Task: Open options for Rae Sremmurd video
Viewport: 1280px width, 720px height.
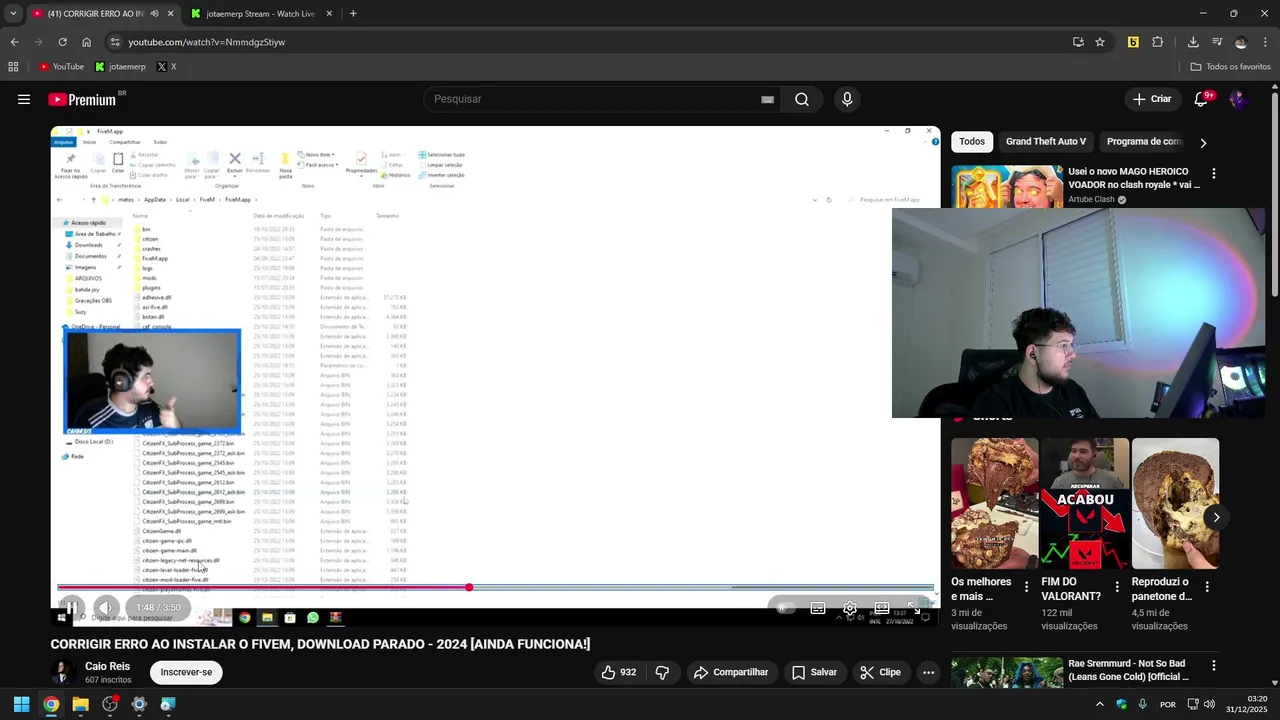Action: click(1214, 666)
